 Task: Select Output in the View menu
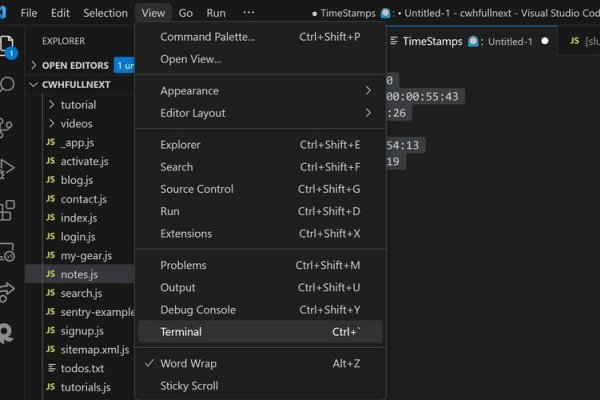click(260, 287)
